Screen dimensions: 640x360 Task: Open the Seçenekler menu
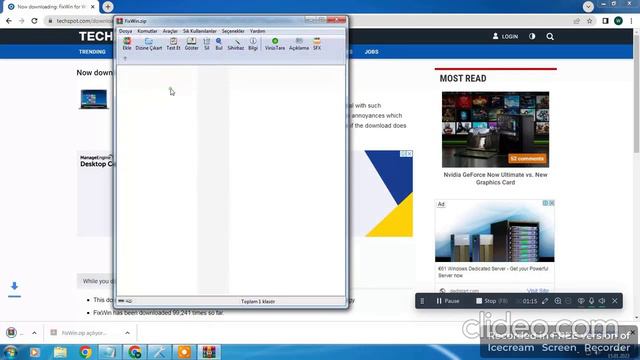(x=233, y=31)
